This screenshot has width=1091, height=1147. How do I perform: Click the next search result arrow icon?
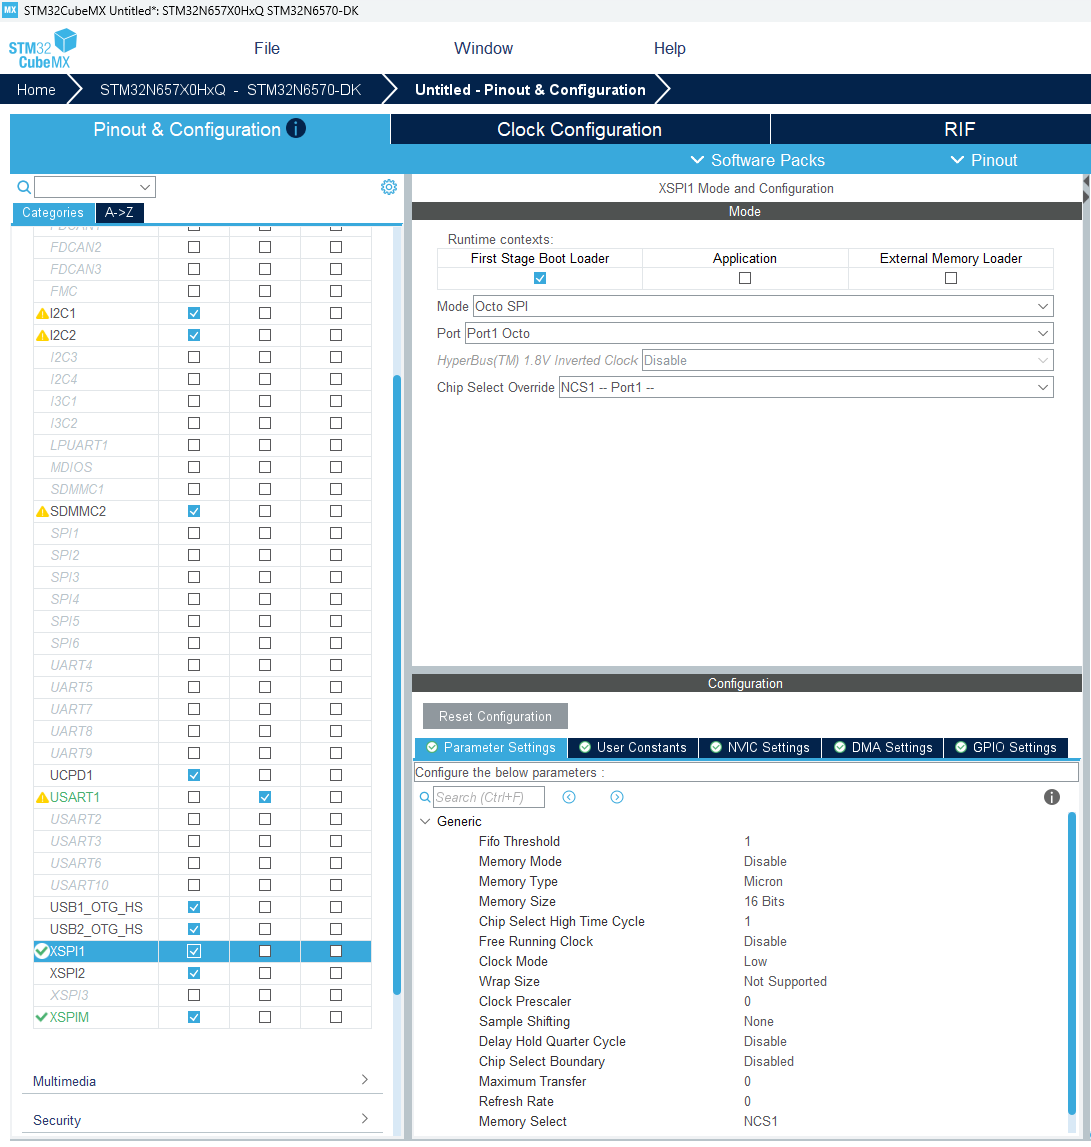pos(617,797)
